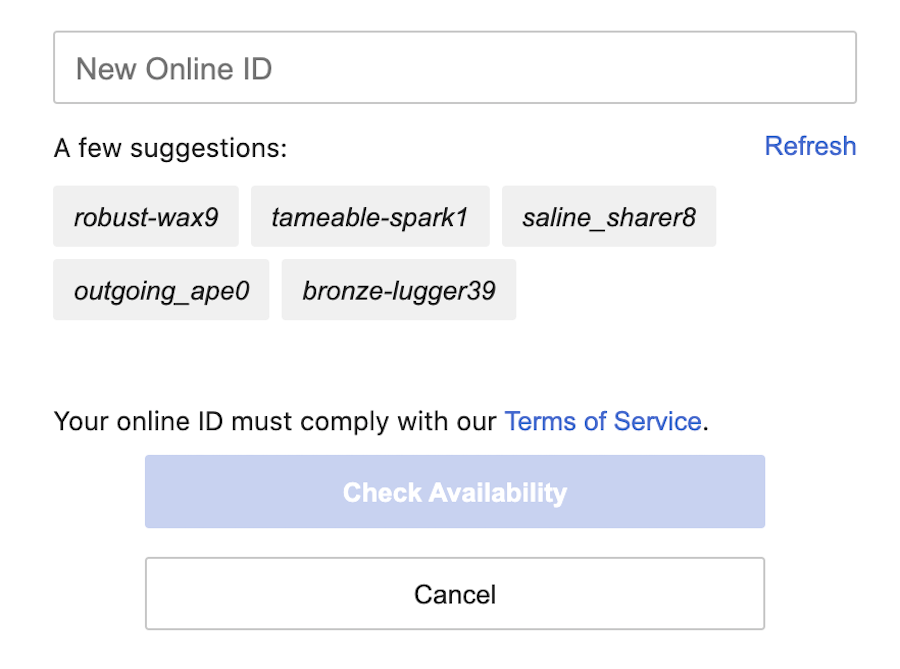Viewport: 900px width, 669px height.
Task: Dismiss the dialog with Cancel
Action: click(x=455, y=594)
